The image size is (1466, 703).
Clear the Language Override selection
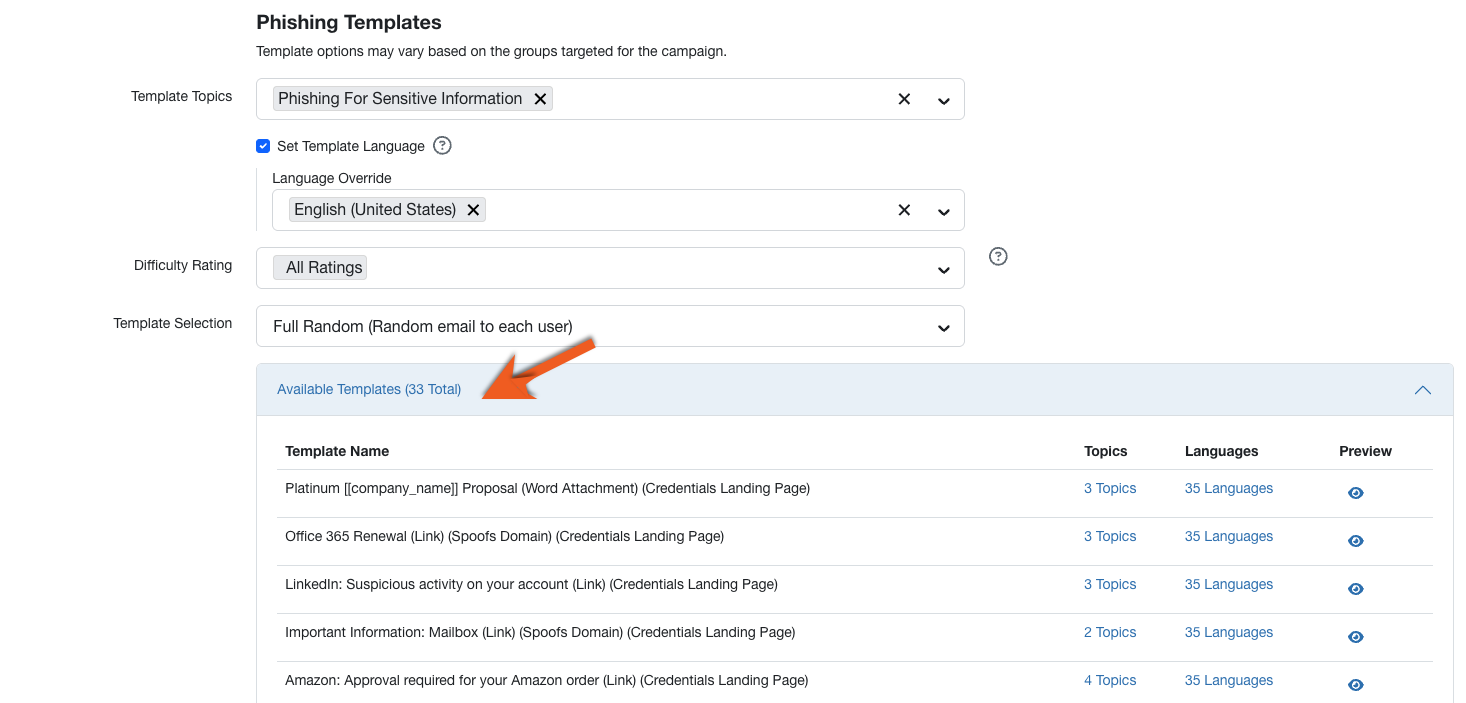tap(903, 210)
